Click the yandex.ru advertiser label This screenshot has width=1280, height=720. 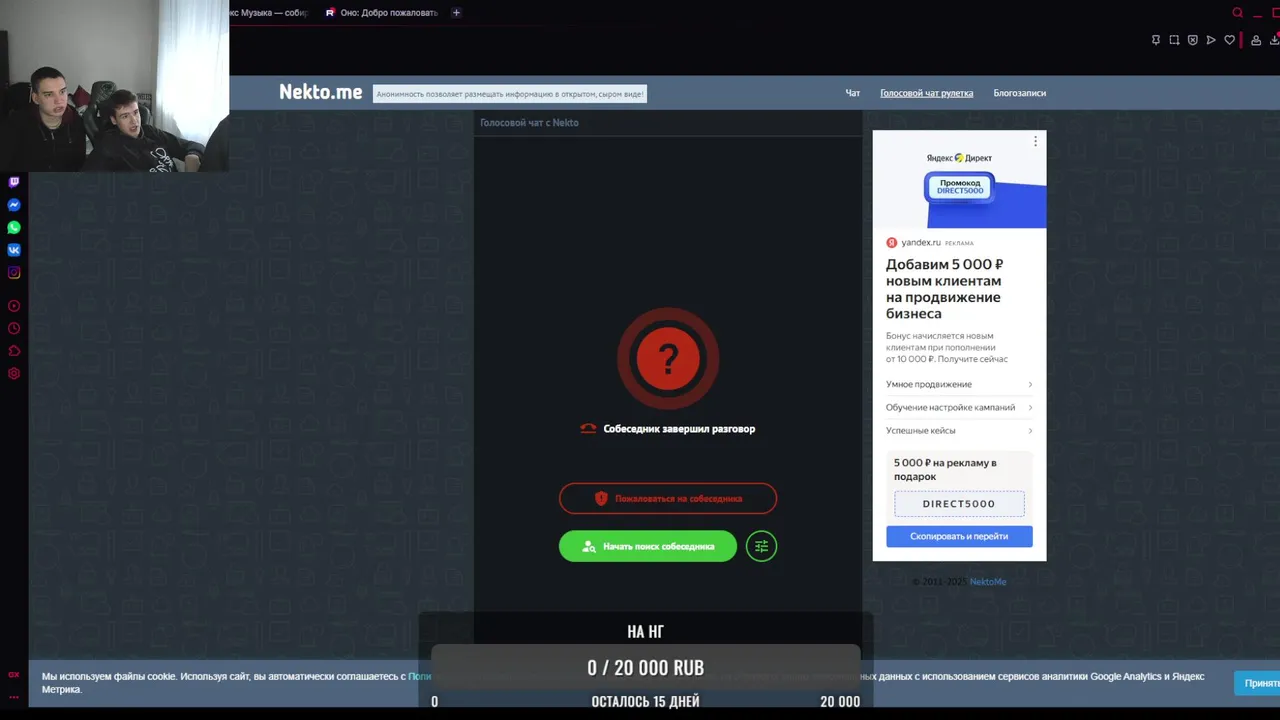[921, 243]
